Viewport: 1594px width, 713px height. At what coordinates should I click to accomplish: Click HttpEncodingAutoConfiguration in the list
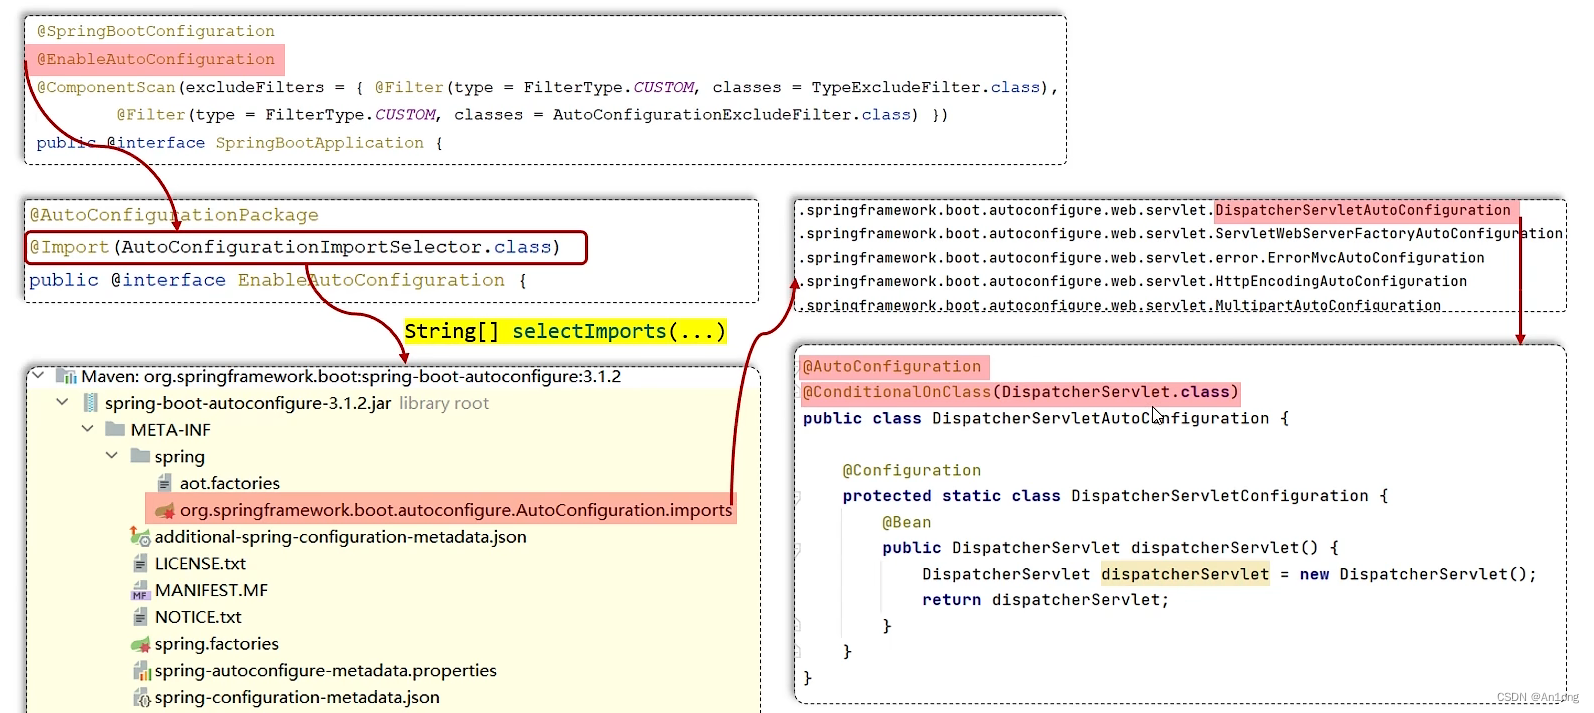click(x=1341, y=282)
